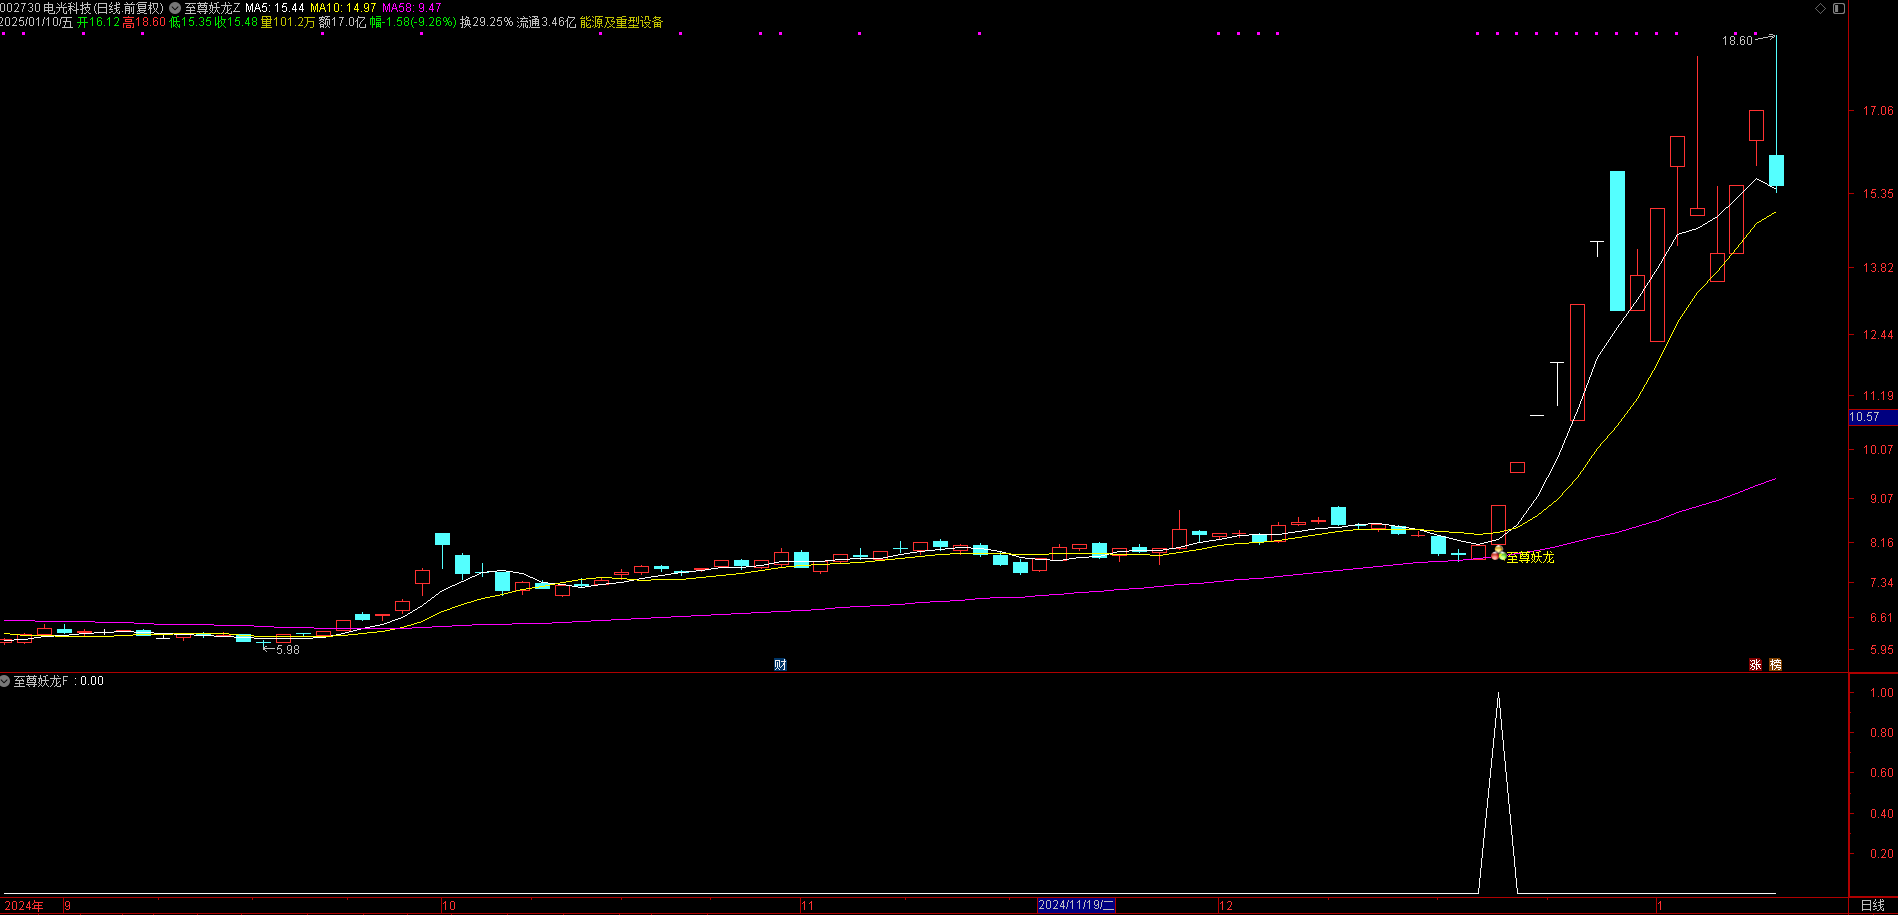Click the 流通3.46亿 float shares text
This screenshot has height=915, width=1898.
546,22
